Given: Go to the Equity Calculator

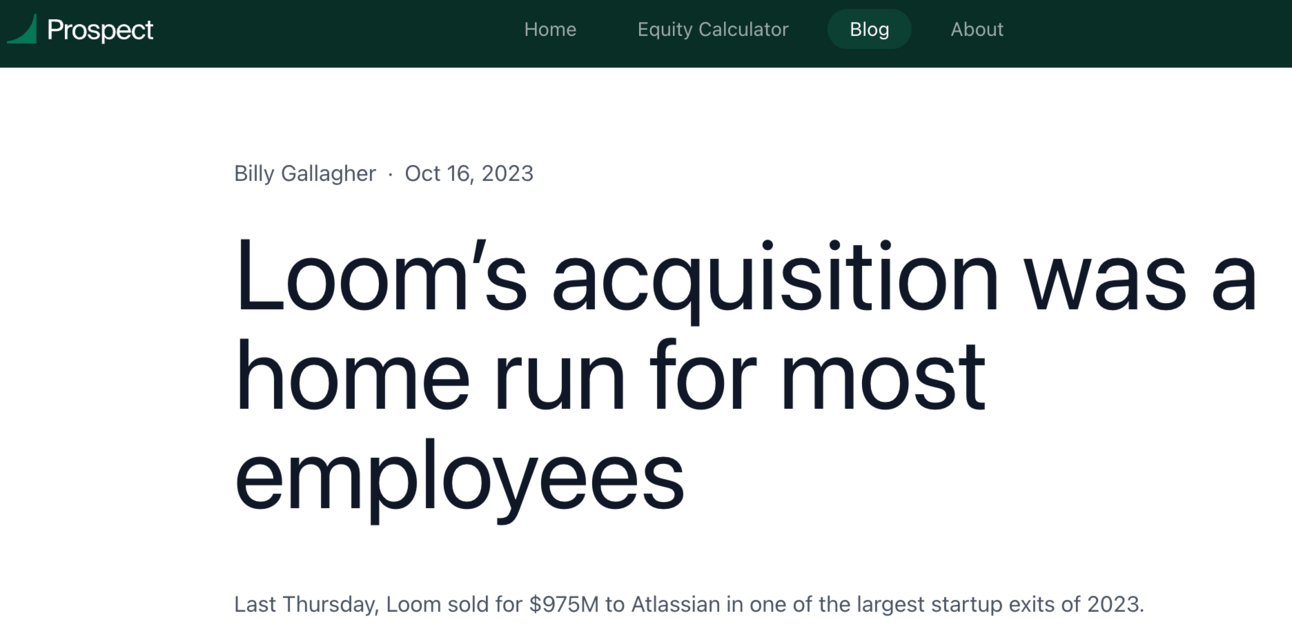Looking at the screenshot, I should (713, 29).
